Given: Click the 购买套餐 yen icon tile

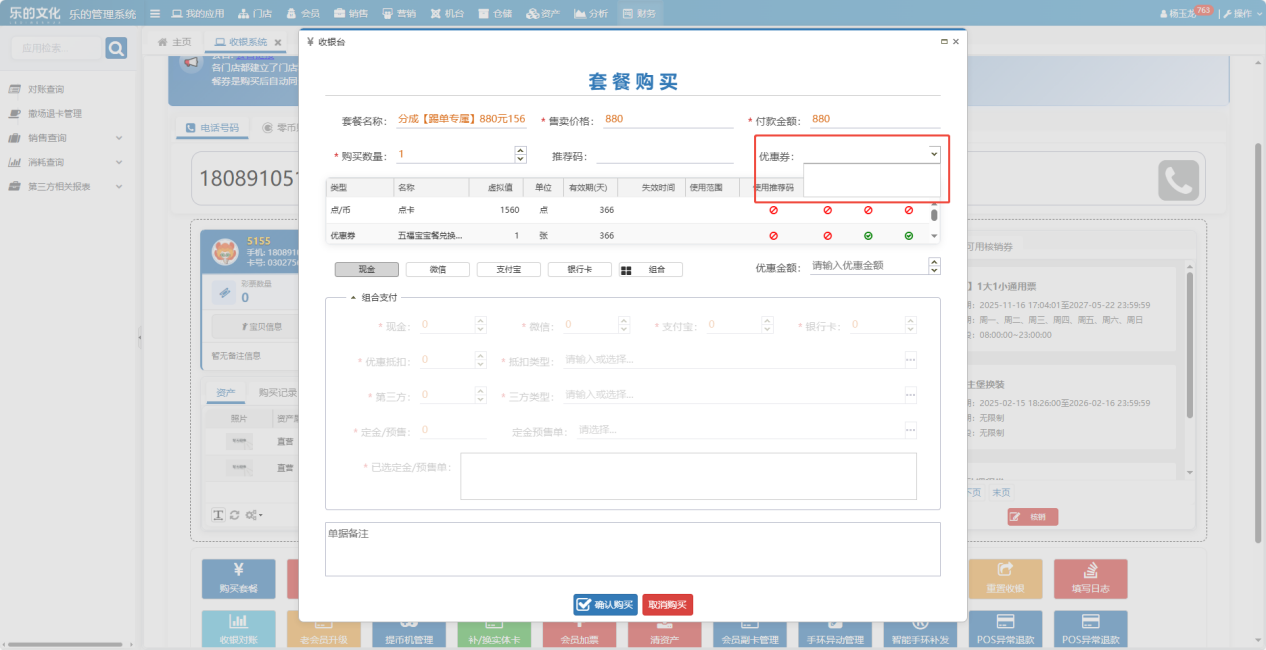Looking at the screenshot, I should tap(238, 577).
